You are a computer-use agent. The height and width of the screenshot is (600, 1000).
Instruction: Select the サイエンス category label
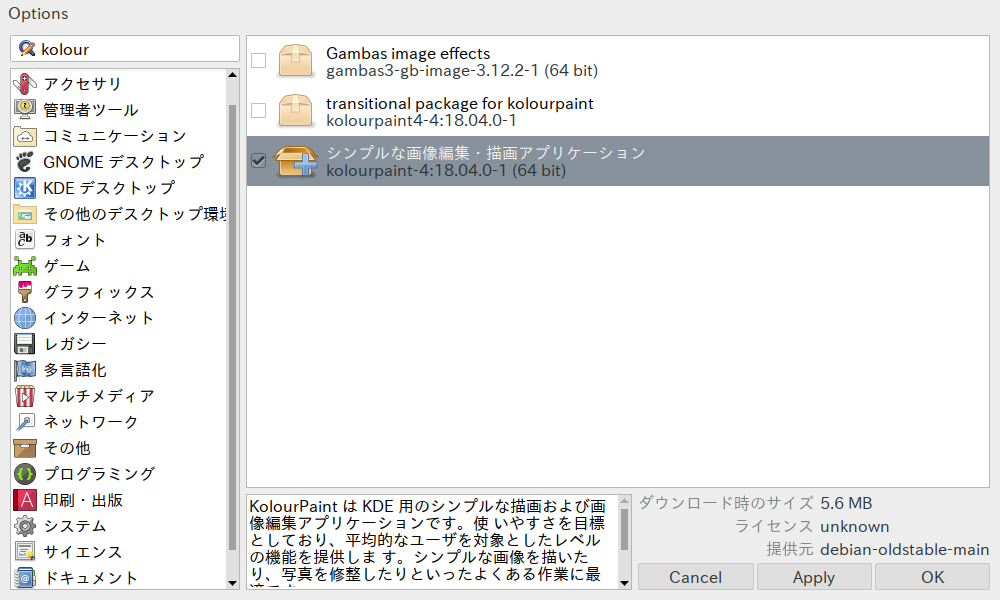click(x=82, y=552)
